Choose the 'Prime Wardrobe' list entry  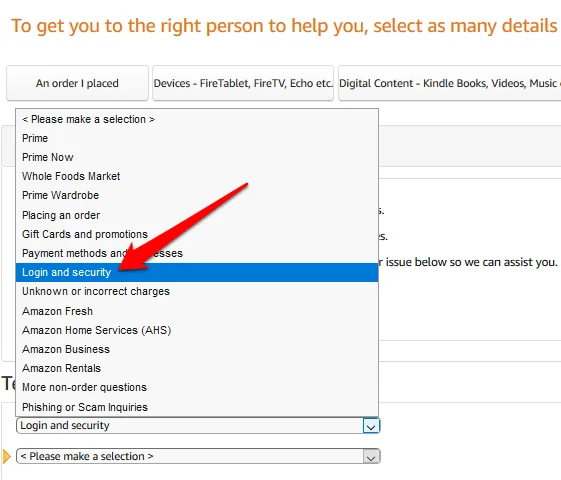pyautogui.click(x=197, y=195)
